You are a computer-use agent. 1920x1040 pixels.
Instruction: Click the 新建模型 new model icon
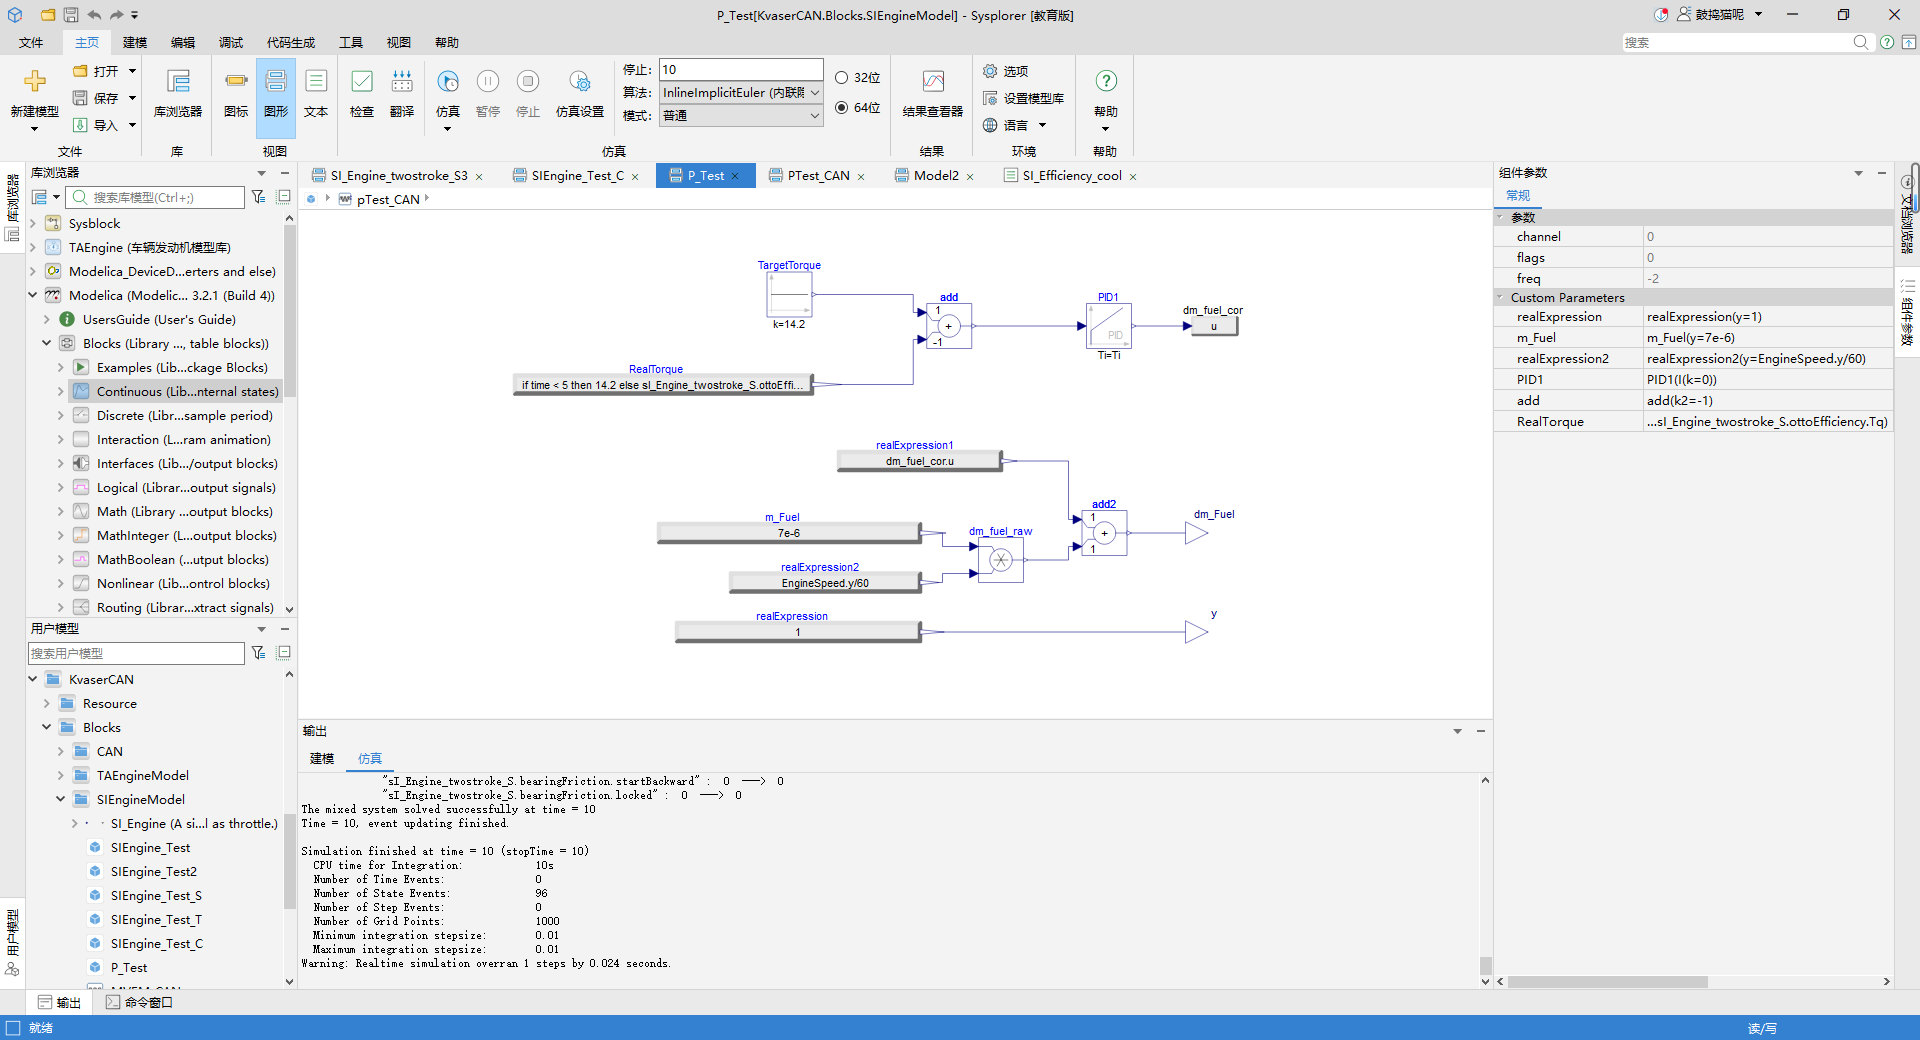coord(35,81)
